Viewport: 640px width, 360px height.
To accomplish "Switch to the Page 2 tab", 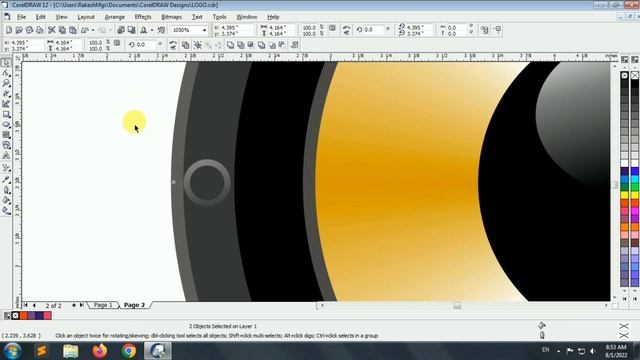I will (x=134, y=305).
